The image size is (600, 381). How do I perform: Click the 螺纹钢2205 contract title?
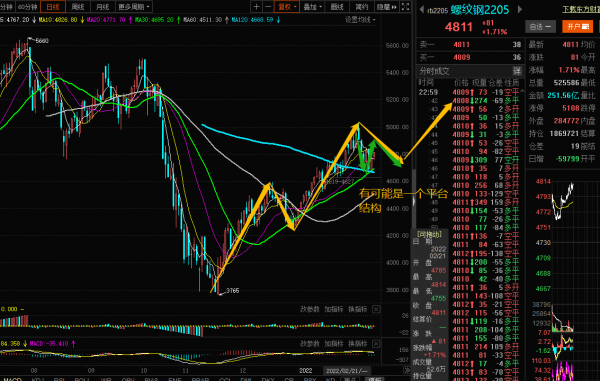click(480, 10)
